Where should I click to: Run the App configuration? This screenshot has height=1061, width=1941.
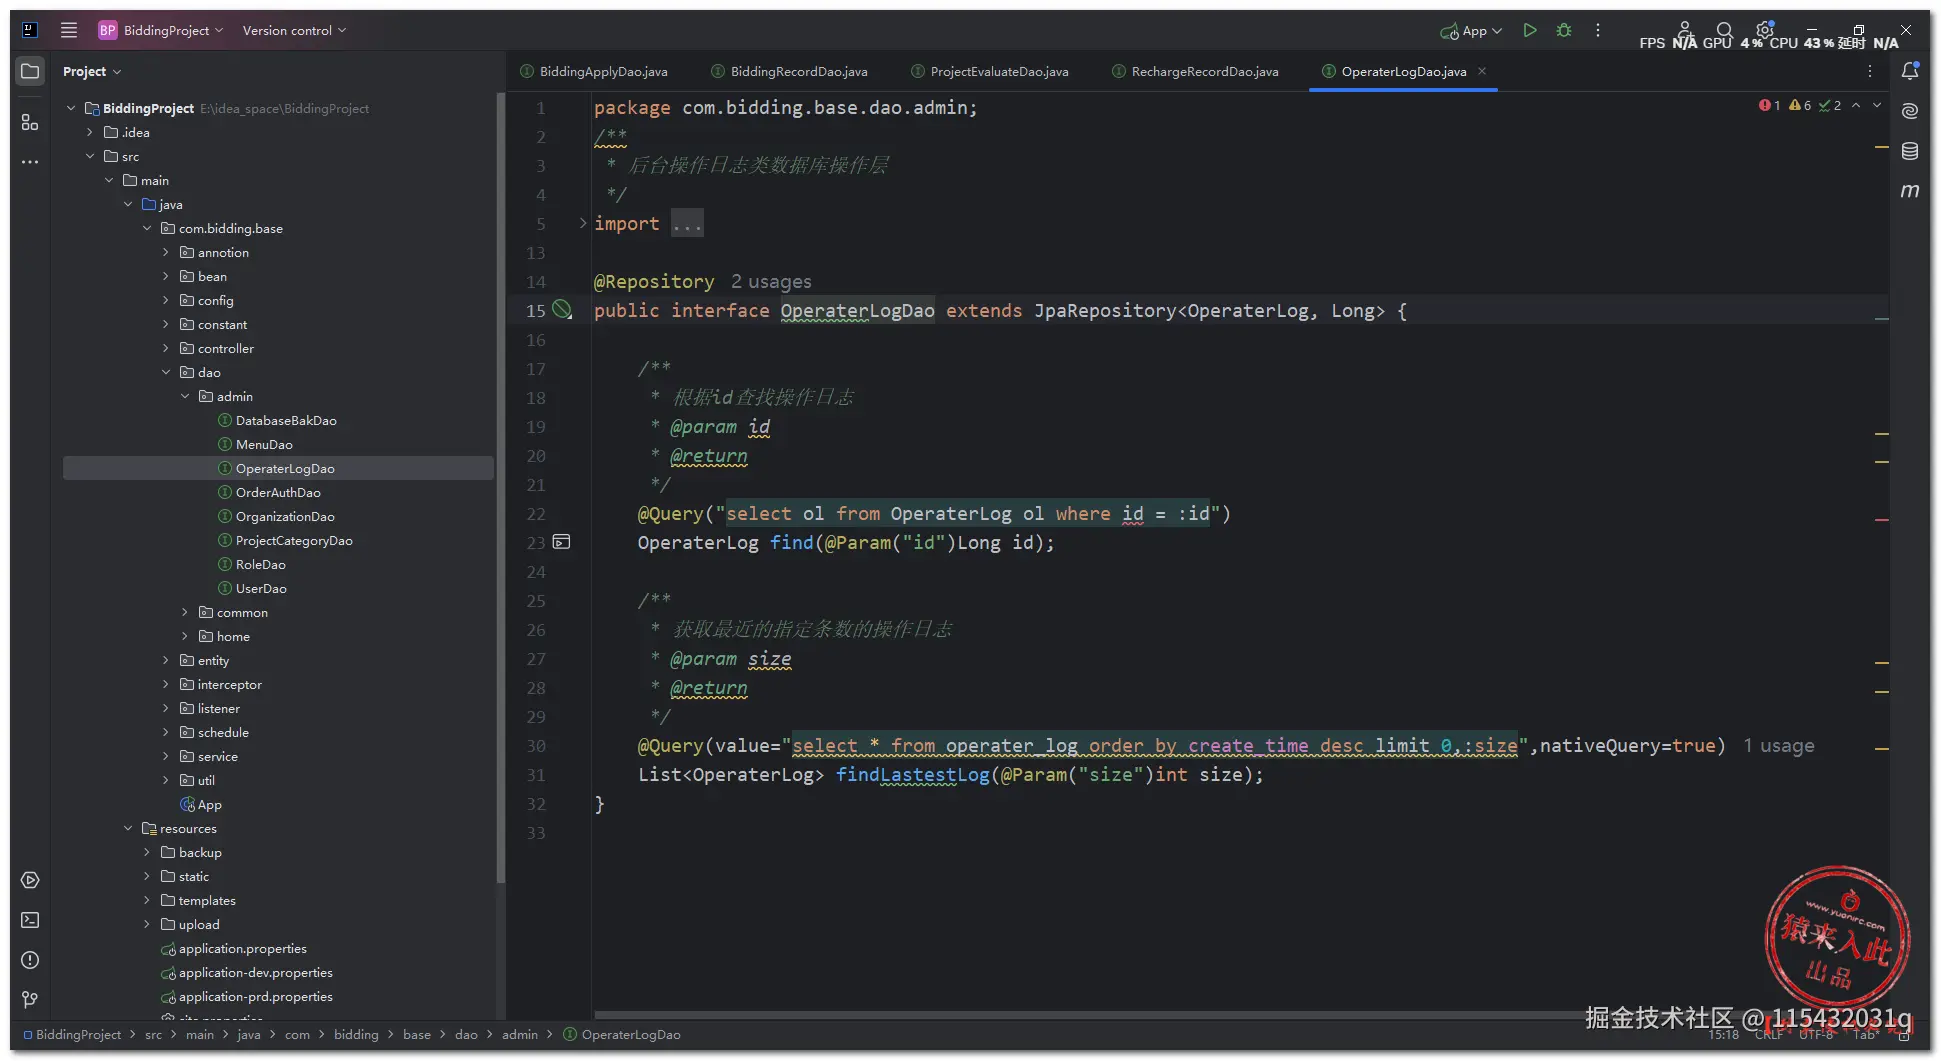click(1529, 30)
